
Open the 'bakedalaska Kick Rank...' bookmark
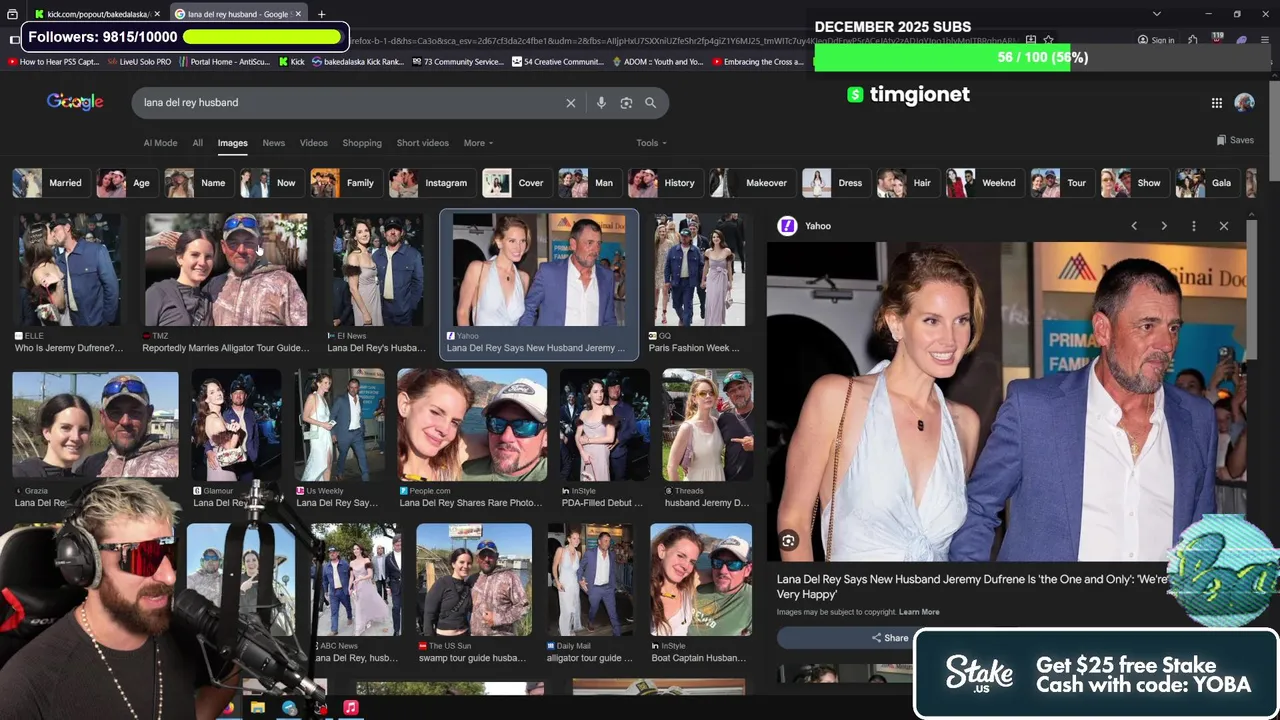pyautogui.click(x=357, y=62)
